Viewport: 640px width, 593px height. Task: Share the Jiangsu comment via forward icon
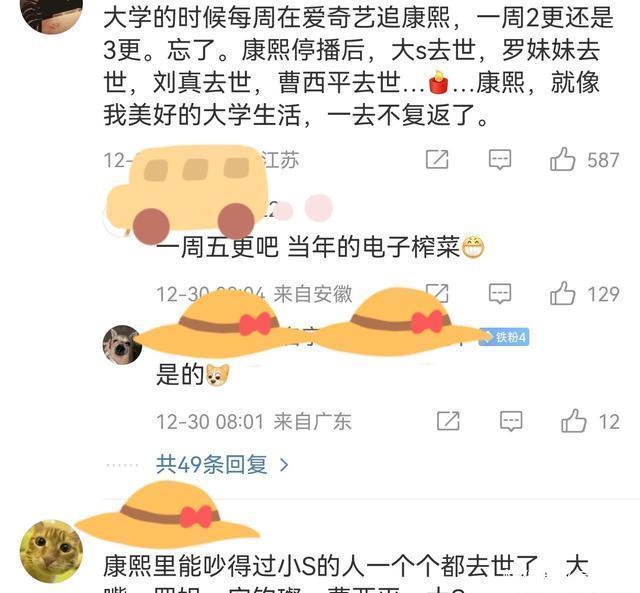[x=437, y=159]
